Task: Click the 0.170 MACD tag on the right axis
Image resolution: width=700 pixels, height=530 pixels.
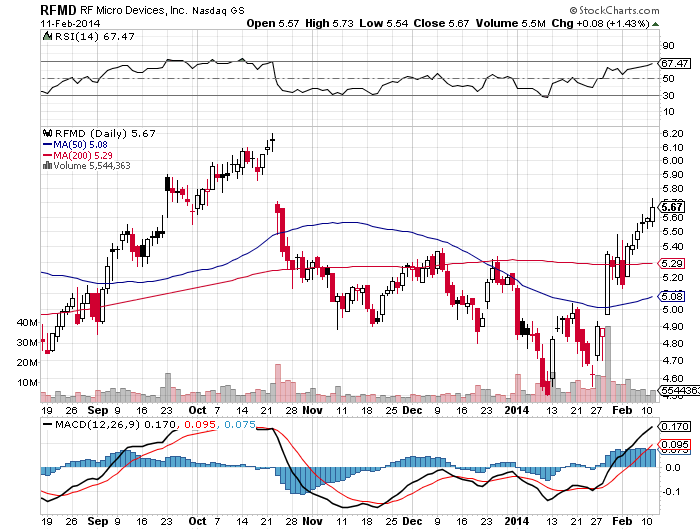Action: (675, 426)
